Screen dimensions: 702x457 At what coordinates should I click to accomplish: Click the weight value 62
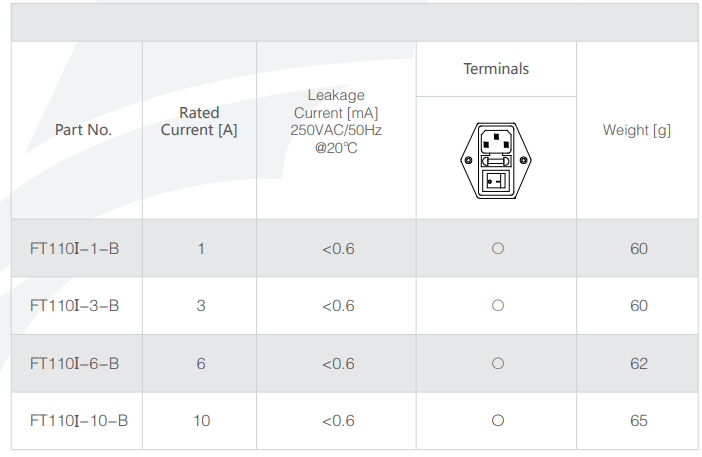click(x=639, y=363)
